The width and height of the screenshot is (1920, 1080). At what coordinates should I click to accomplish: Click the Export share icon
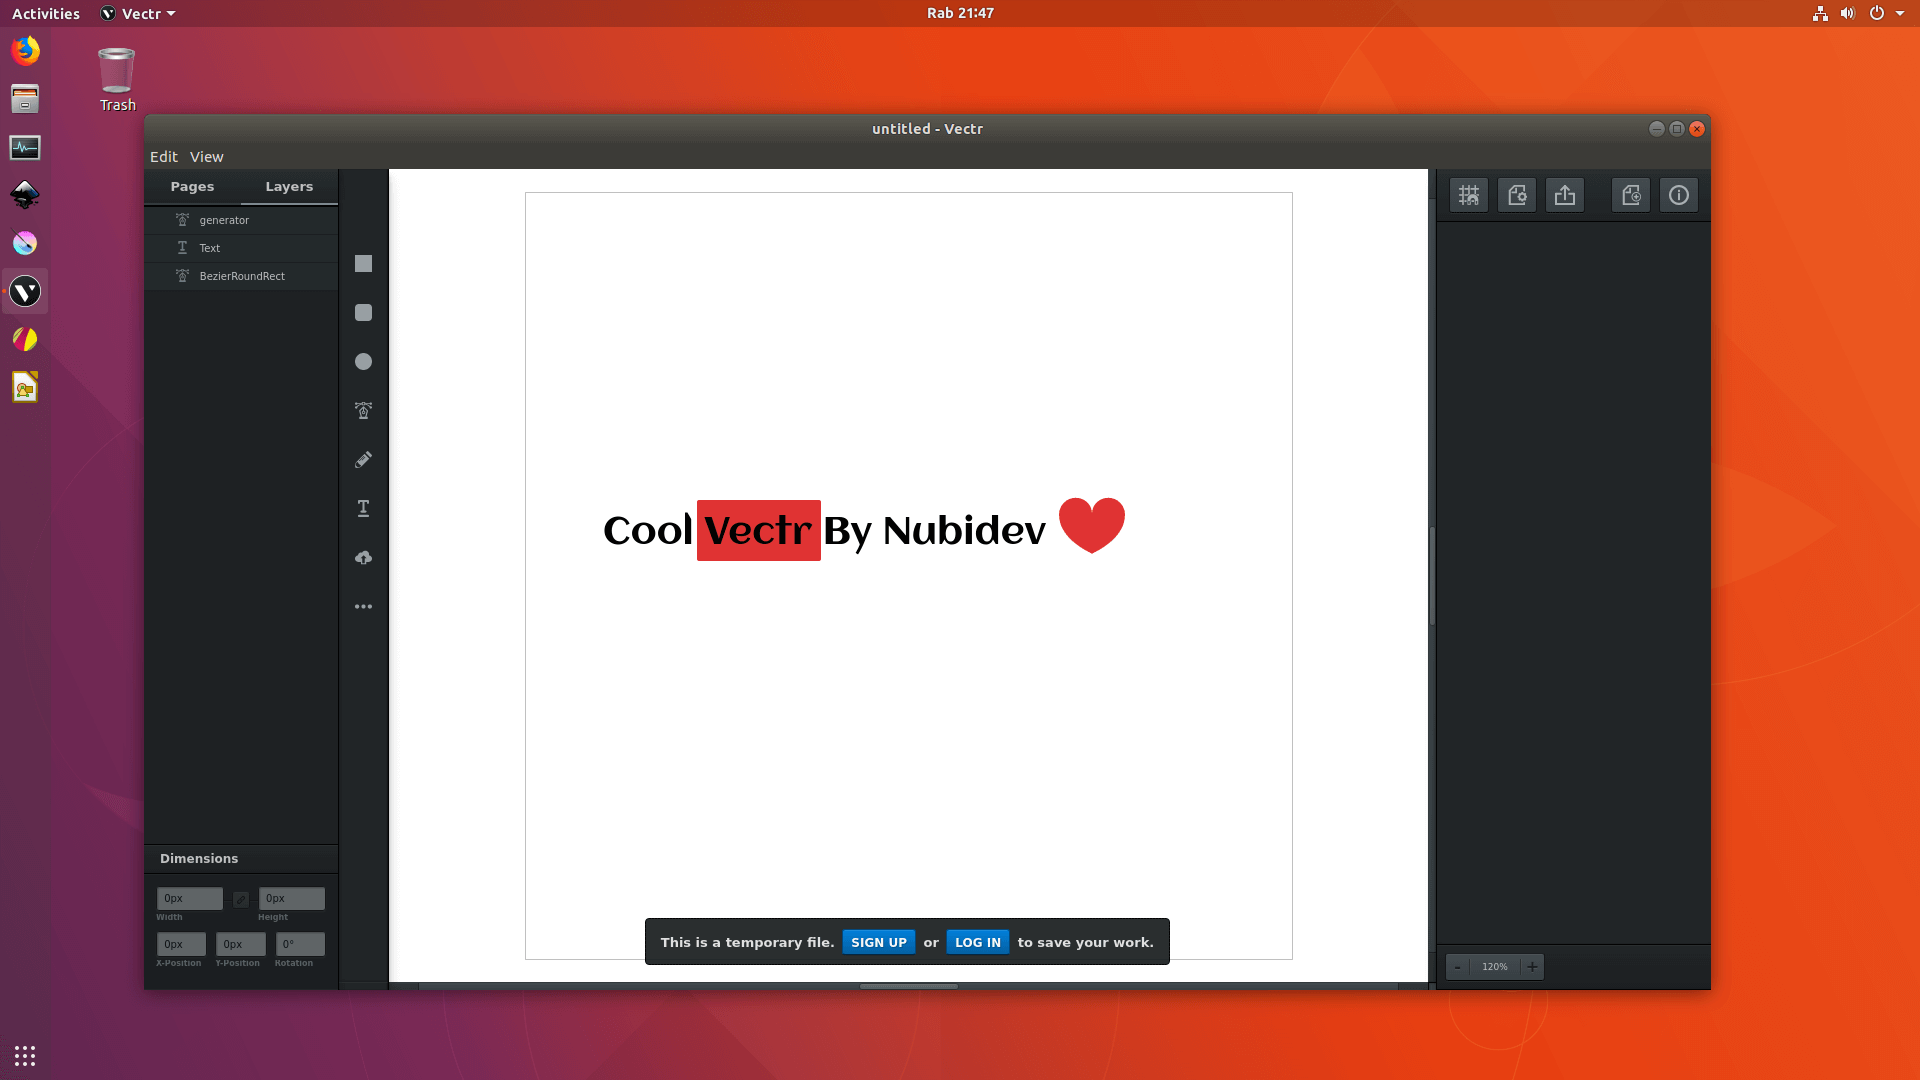pos(1565,196)
